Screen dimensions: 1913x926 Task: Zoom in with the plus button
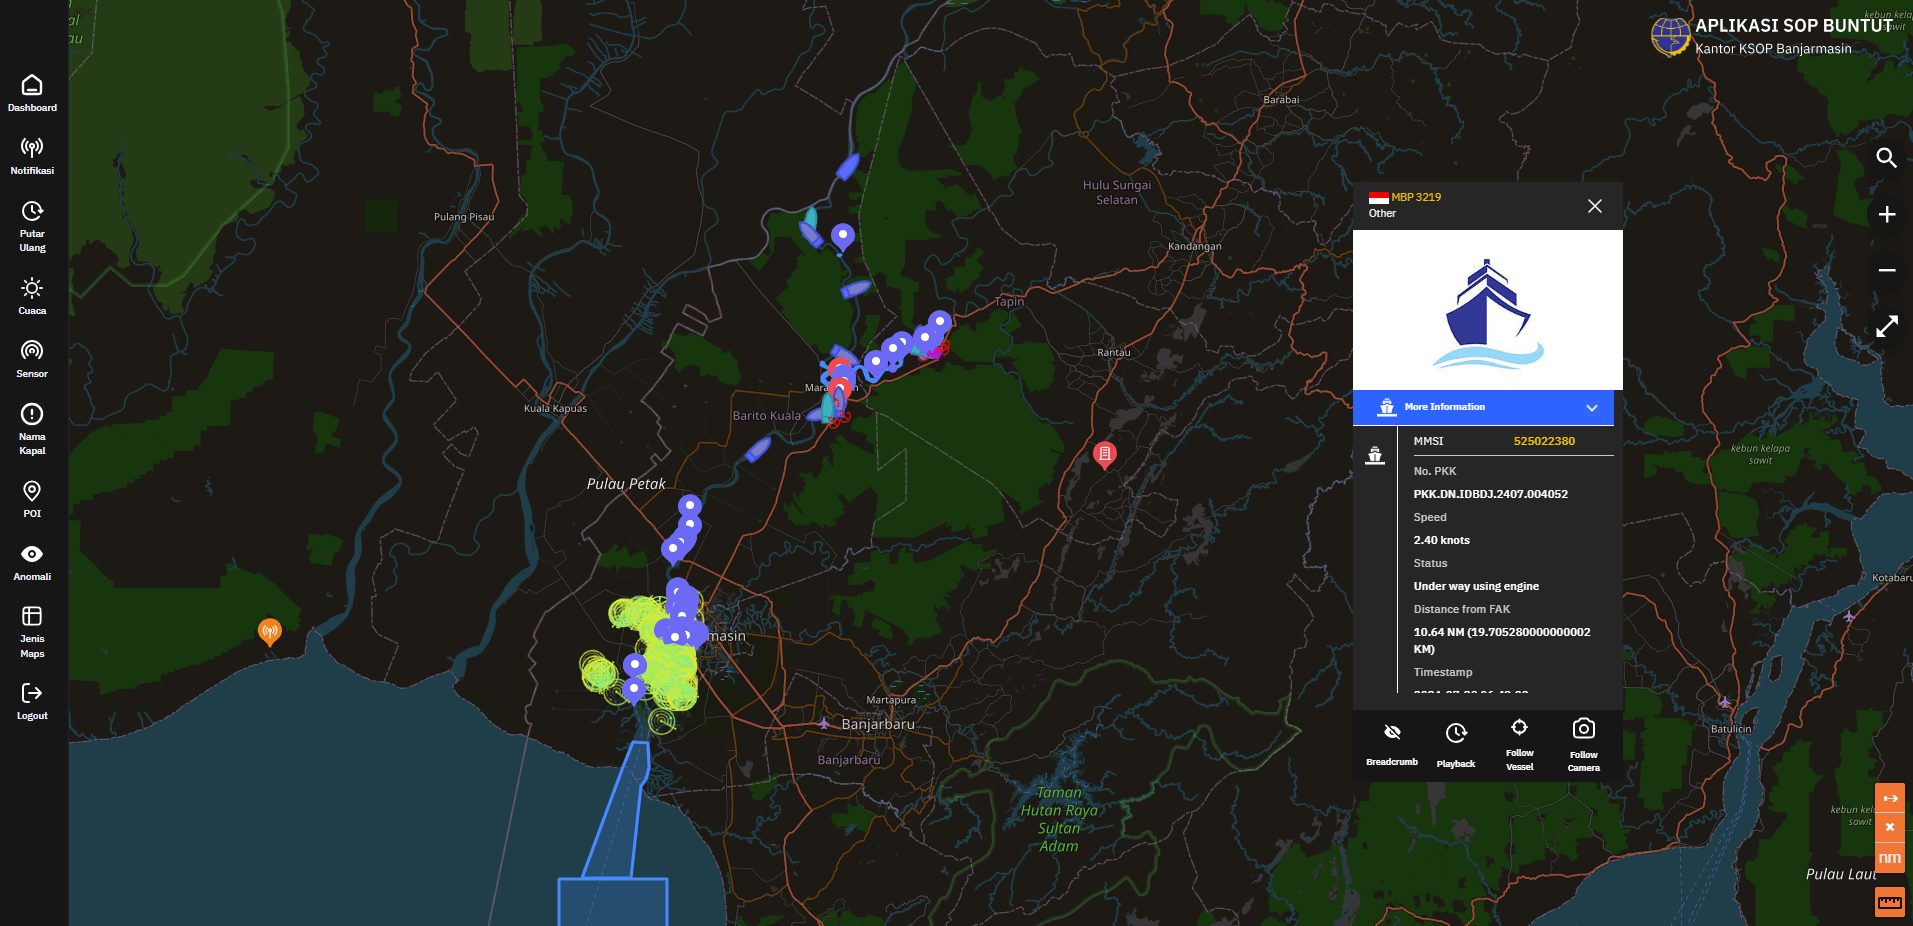click(x=1886, y=214)
